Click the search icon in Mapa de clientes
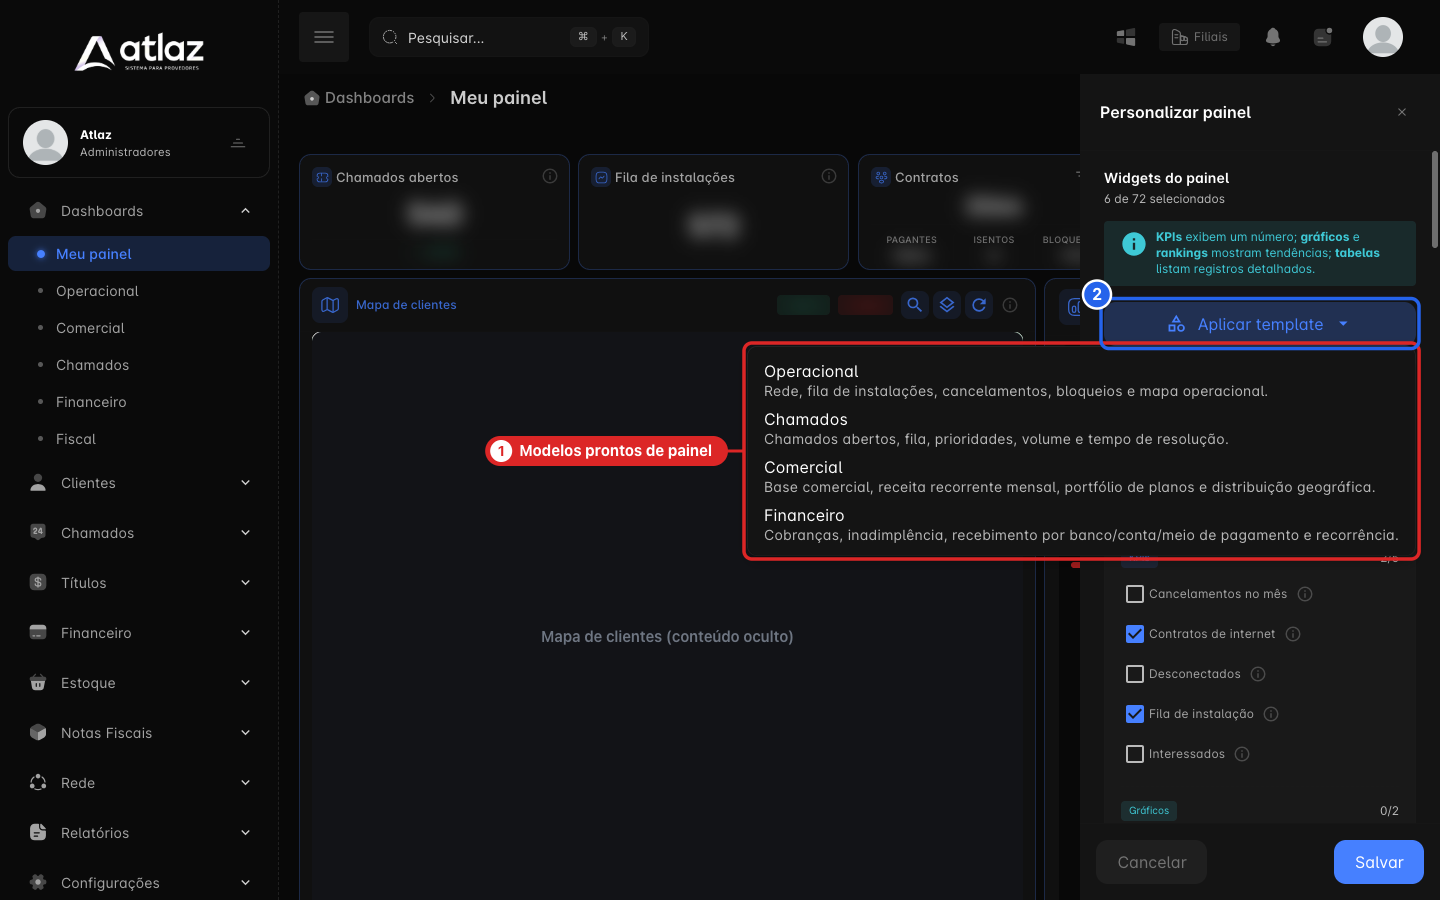Image resolution: width=1440 pixels, height=900 pixels. point(914,305)
